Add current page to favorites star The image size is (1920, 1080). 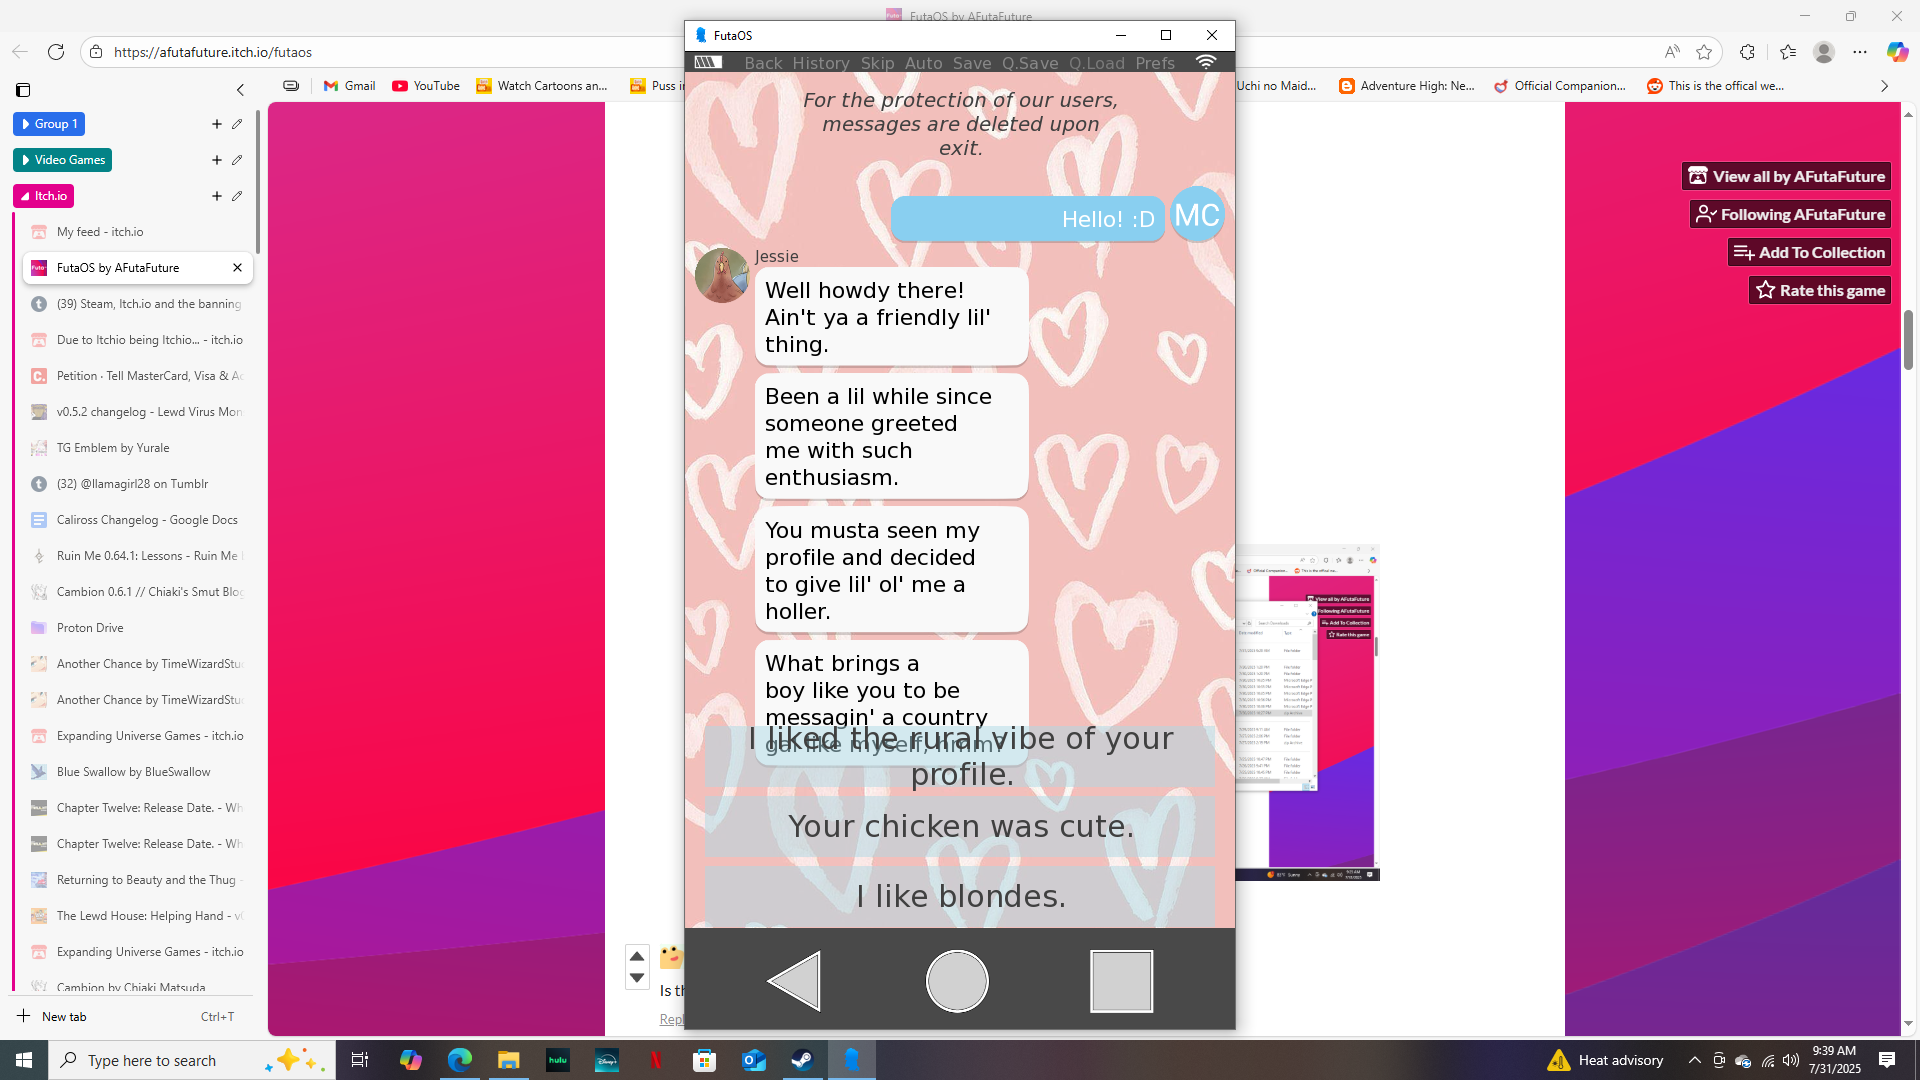(x=1704, y=52)
